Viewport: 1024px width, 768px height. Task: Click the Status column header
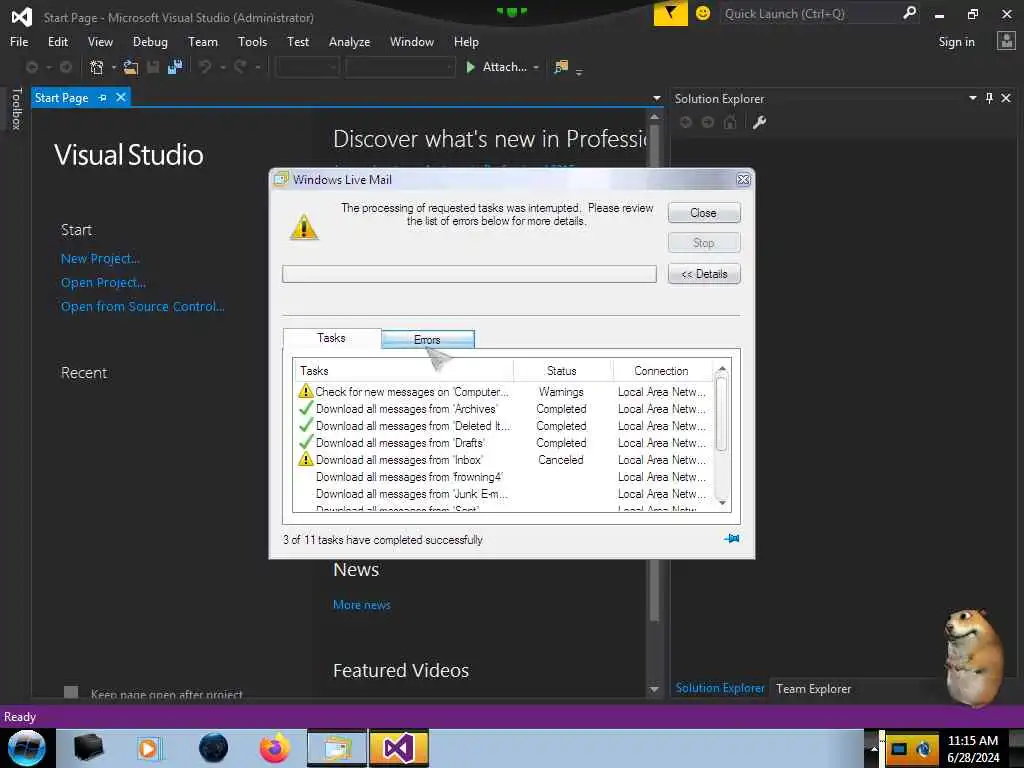(562, 371)
